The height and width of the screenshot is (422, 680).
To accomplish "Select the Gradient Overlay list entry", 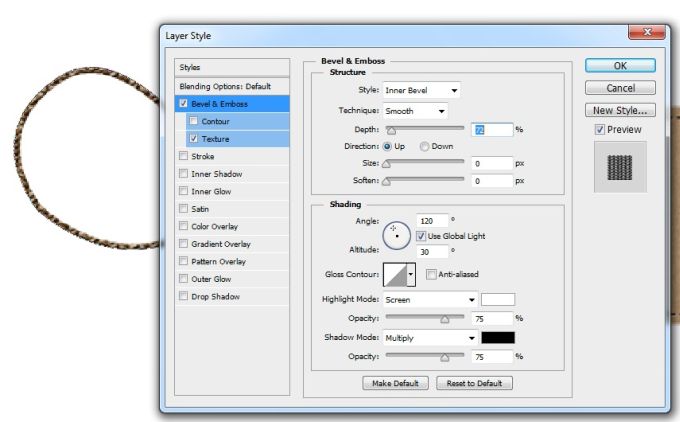I will (x=232, y=244).
